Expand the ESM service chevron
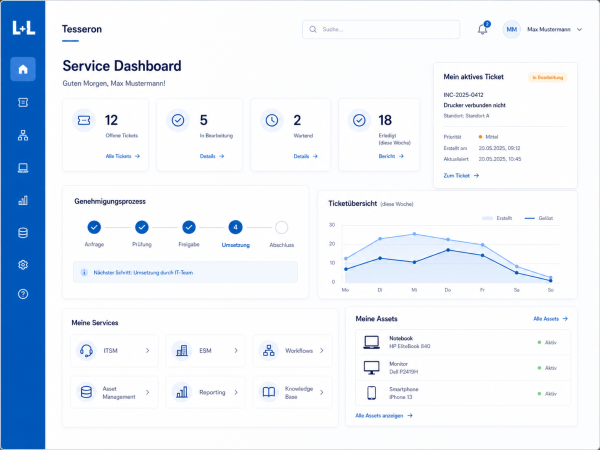 236,351
